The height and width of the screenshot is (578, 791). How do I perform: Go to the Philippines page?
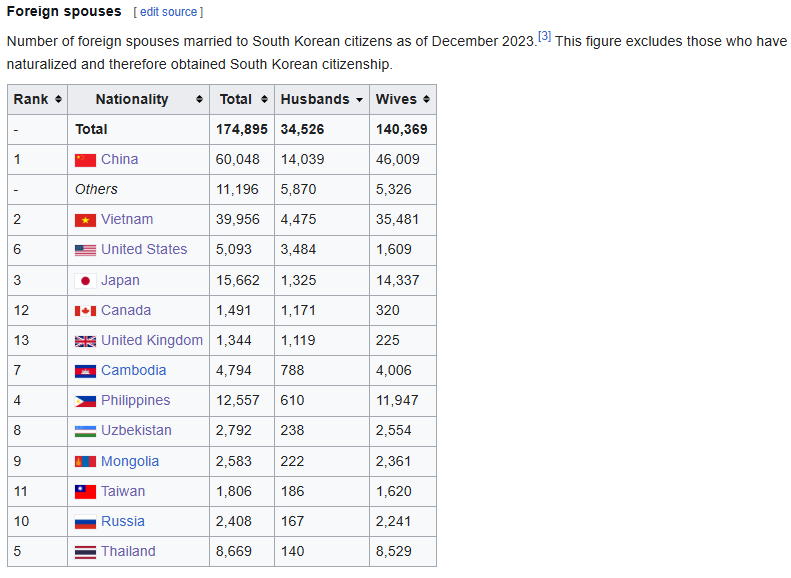tap(136, 400)
